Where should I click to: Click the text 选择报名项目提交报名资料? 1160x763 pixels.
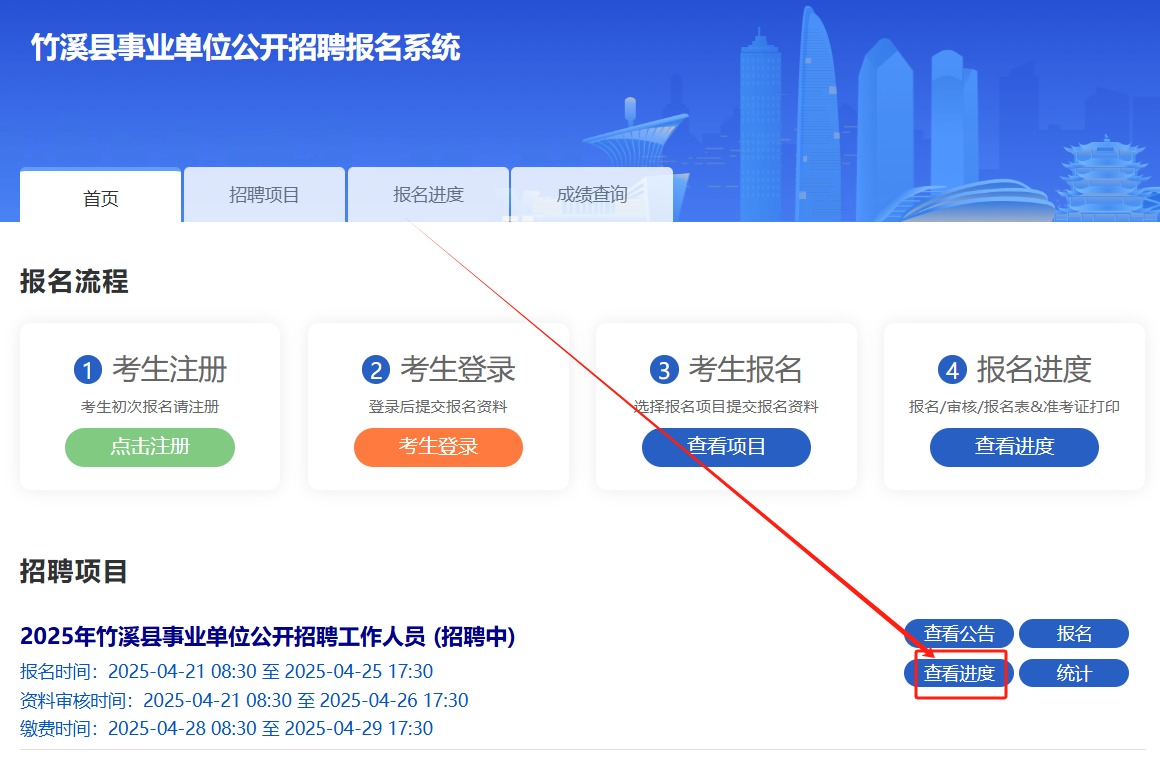tap(726, 407)
